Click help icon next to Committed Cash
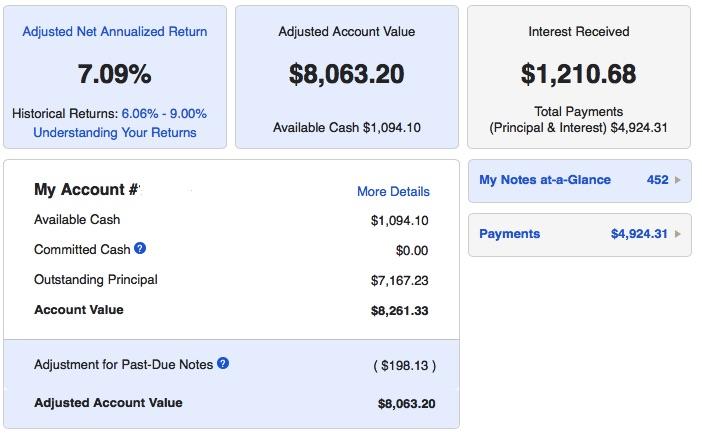Viewport: 702px width, 439px height. (140, 248)
